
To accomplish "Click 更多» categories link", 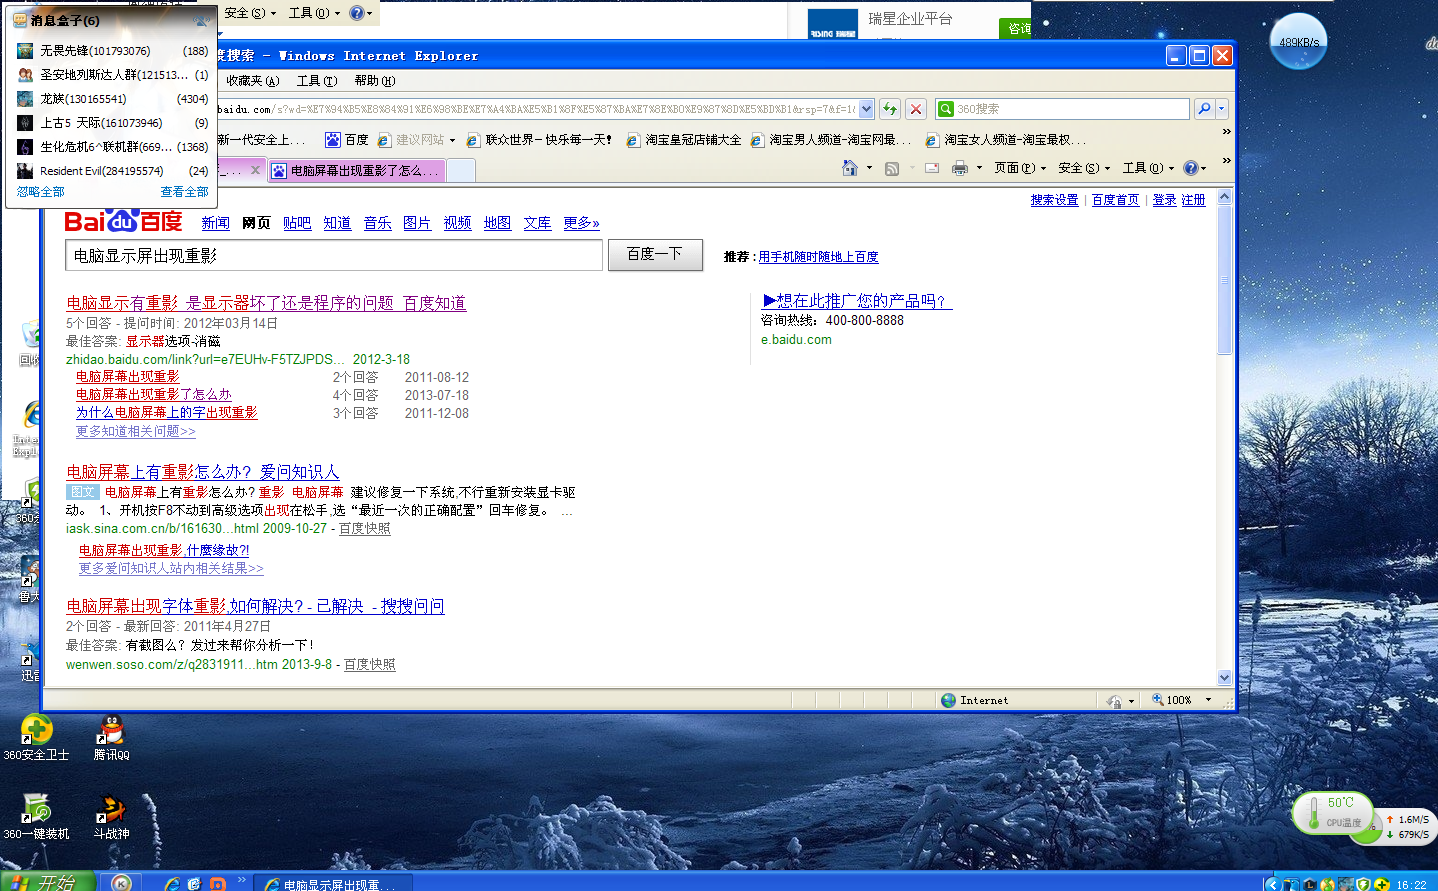I will point(581,223).
